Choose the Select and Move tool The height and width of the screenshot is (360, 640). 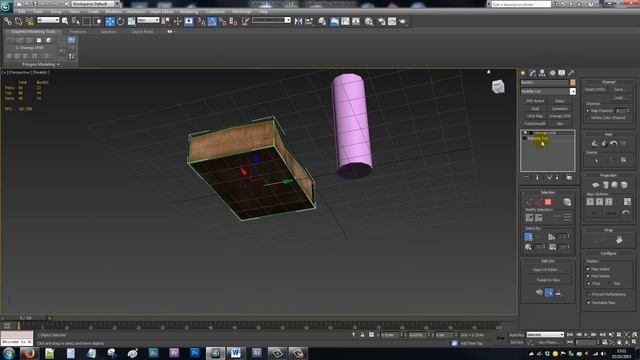109,21
